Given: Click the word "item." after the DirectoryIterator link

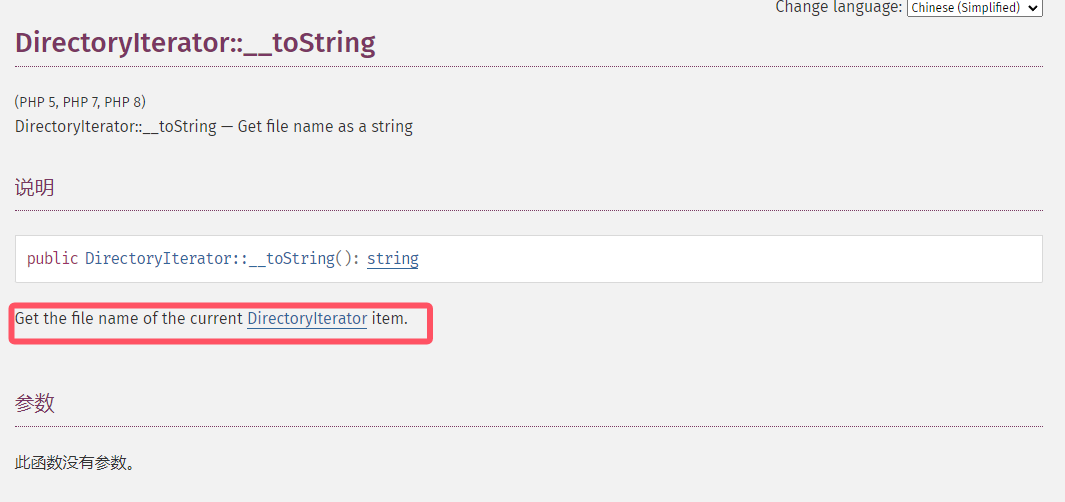Looking at the screenshot, I should 390,319.
